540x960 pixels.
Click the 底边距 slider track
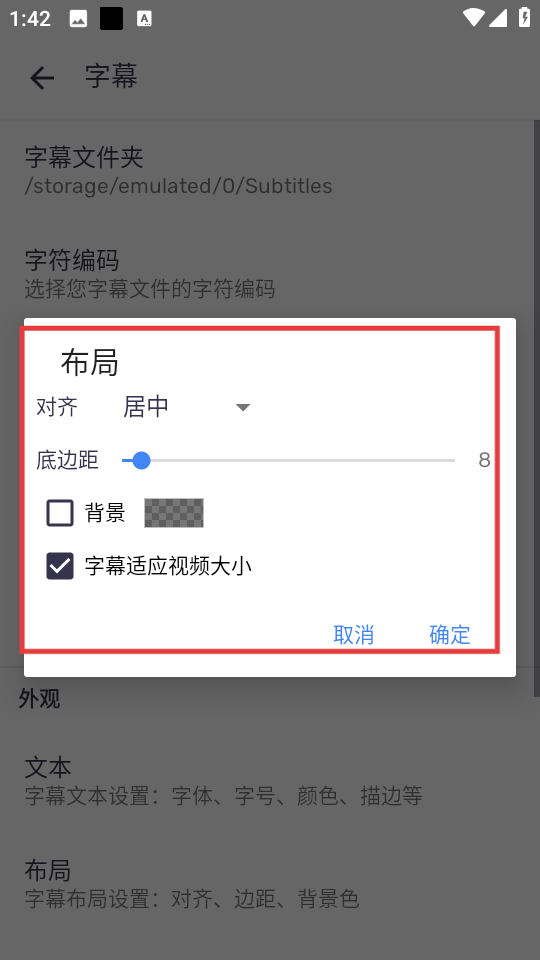pos(288,460)
